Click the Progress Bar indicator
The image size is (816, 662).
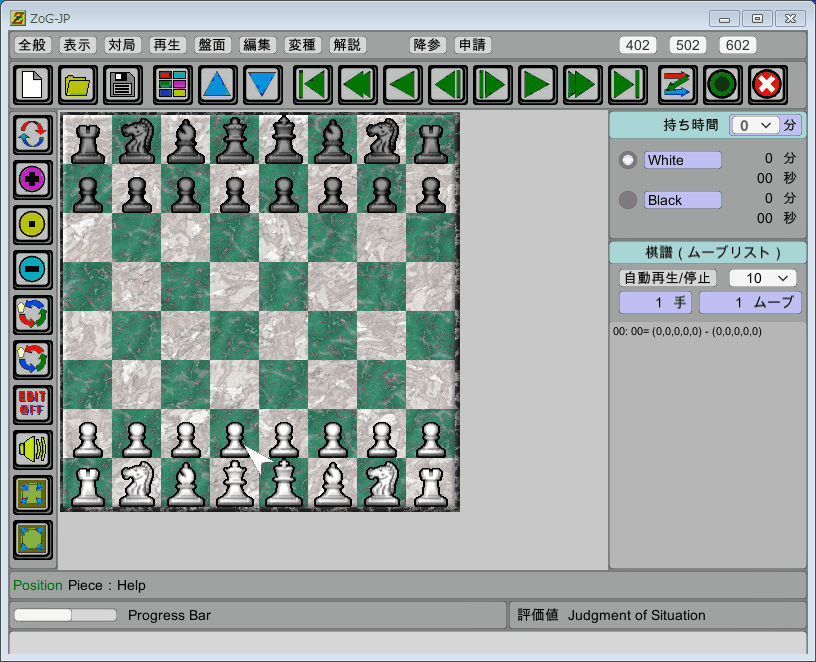click(x=66, y=615)
